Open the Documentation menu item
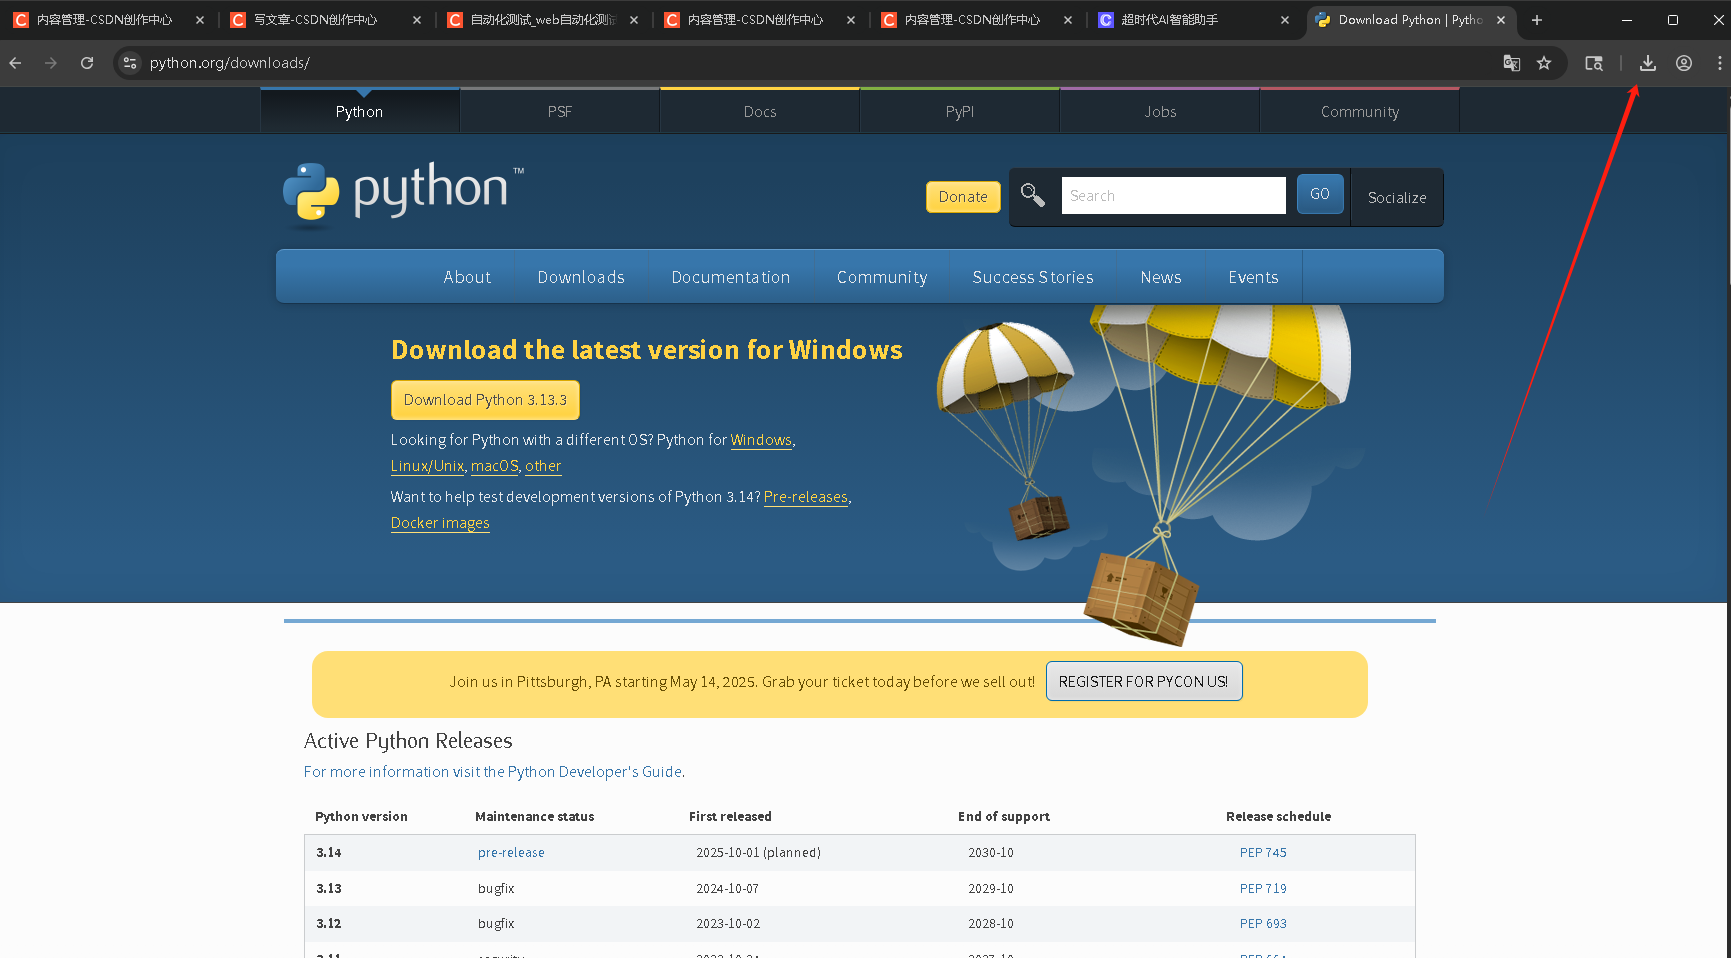 (x=731, y=277)
